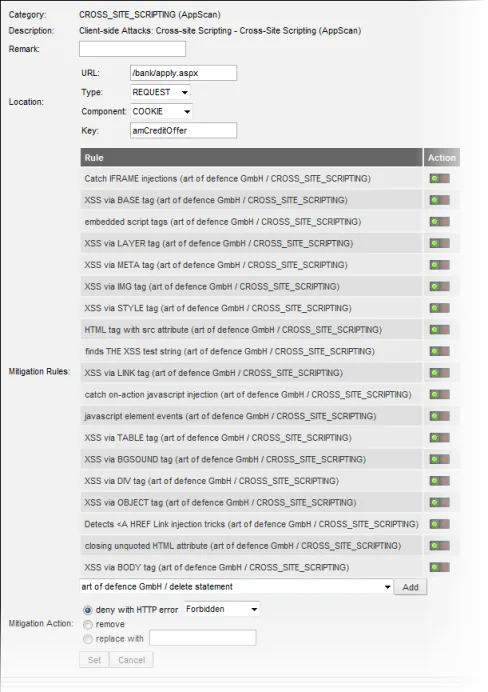Open the Component COOKIE dropdown
This screenshot has height=692, width=488.
pyautogui.click(x=161, y=111)
